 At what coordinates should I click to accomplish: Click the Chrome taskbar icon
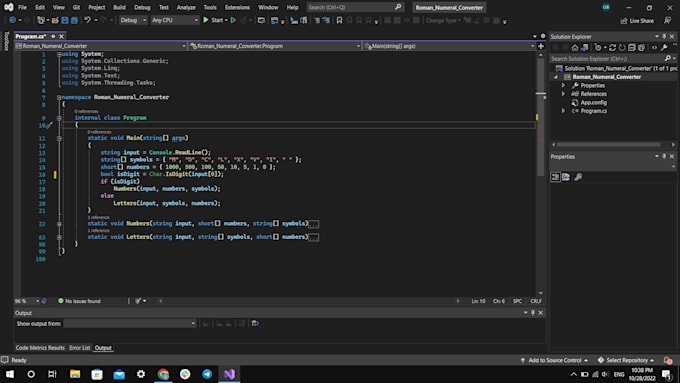(x=163, y=374)
